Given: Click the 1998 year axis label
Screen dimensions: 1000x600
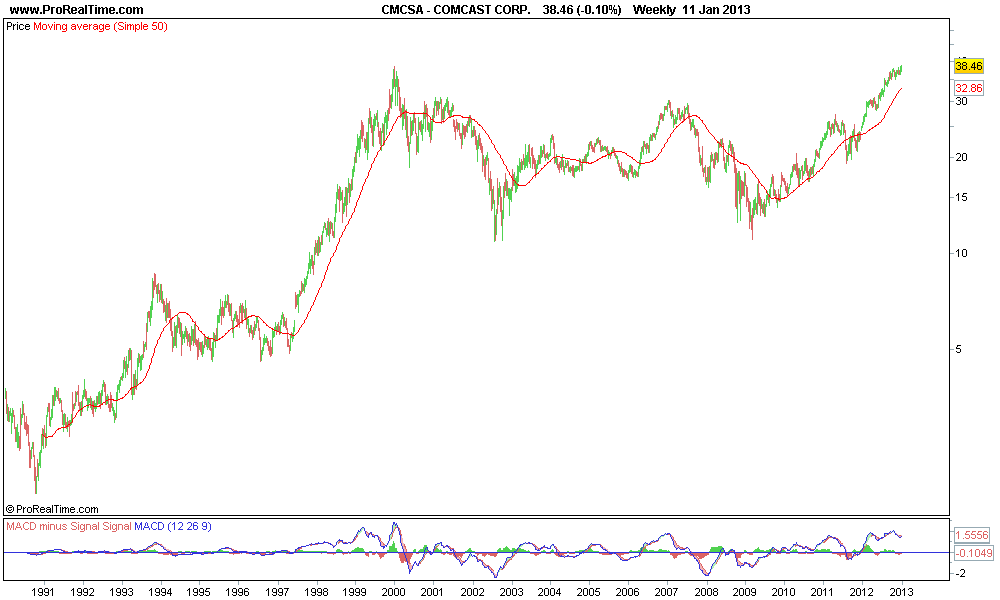Looking at the screenshot, I should pos(316,592).
